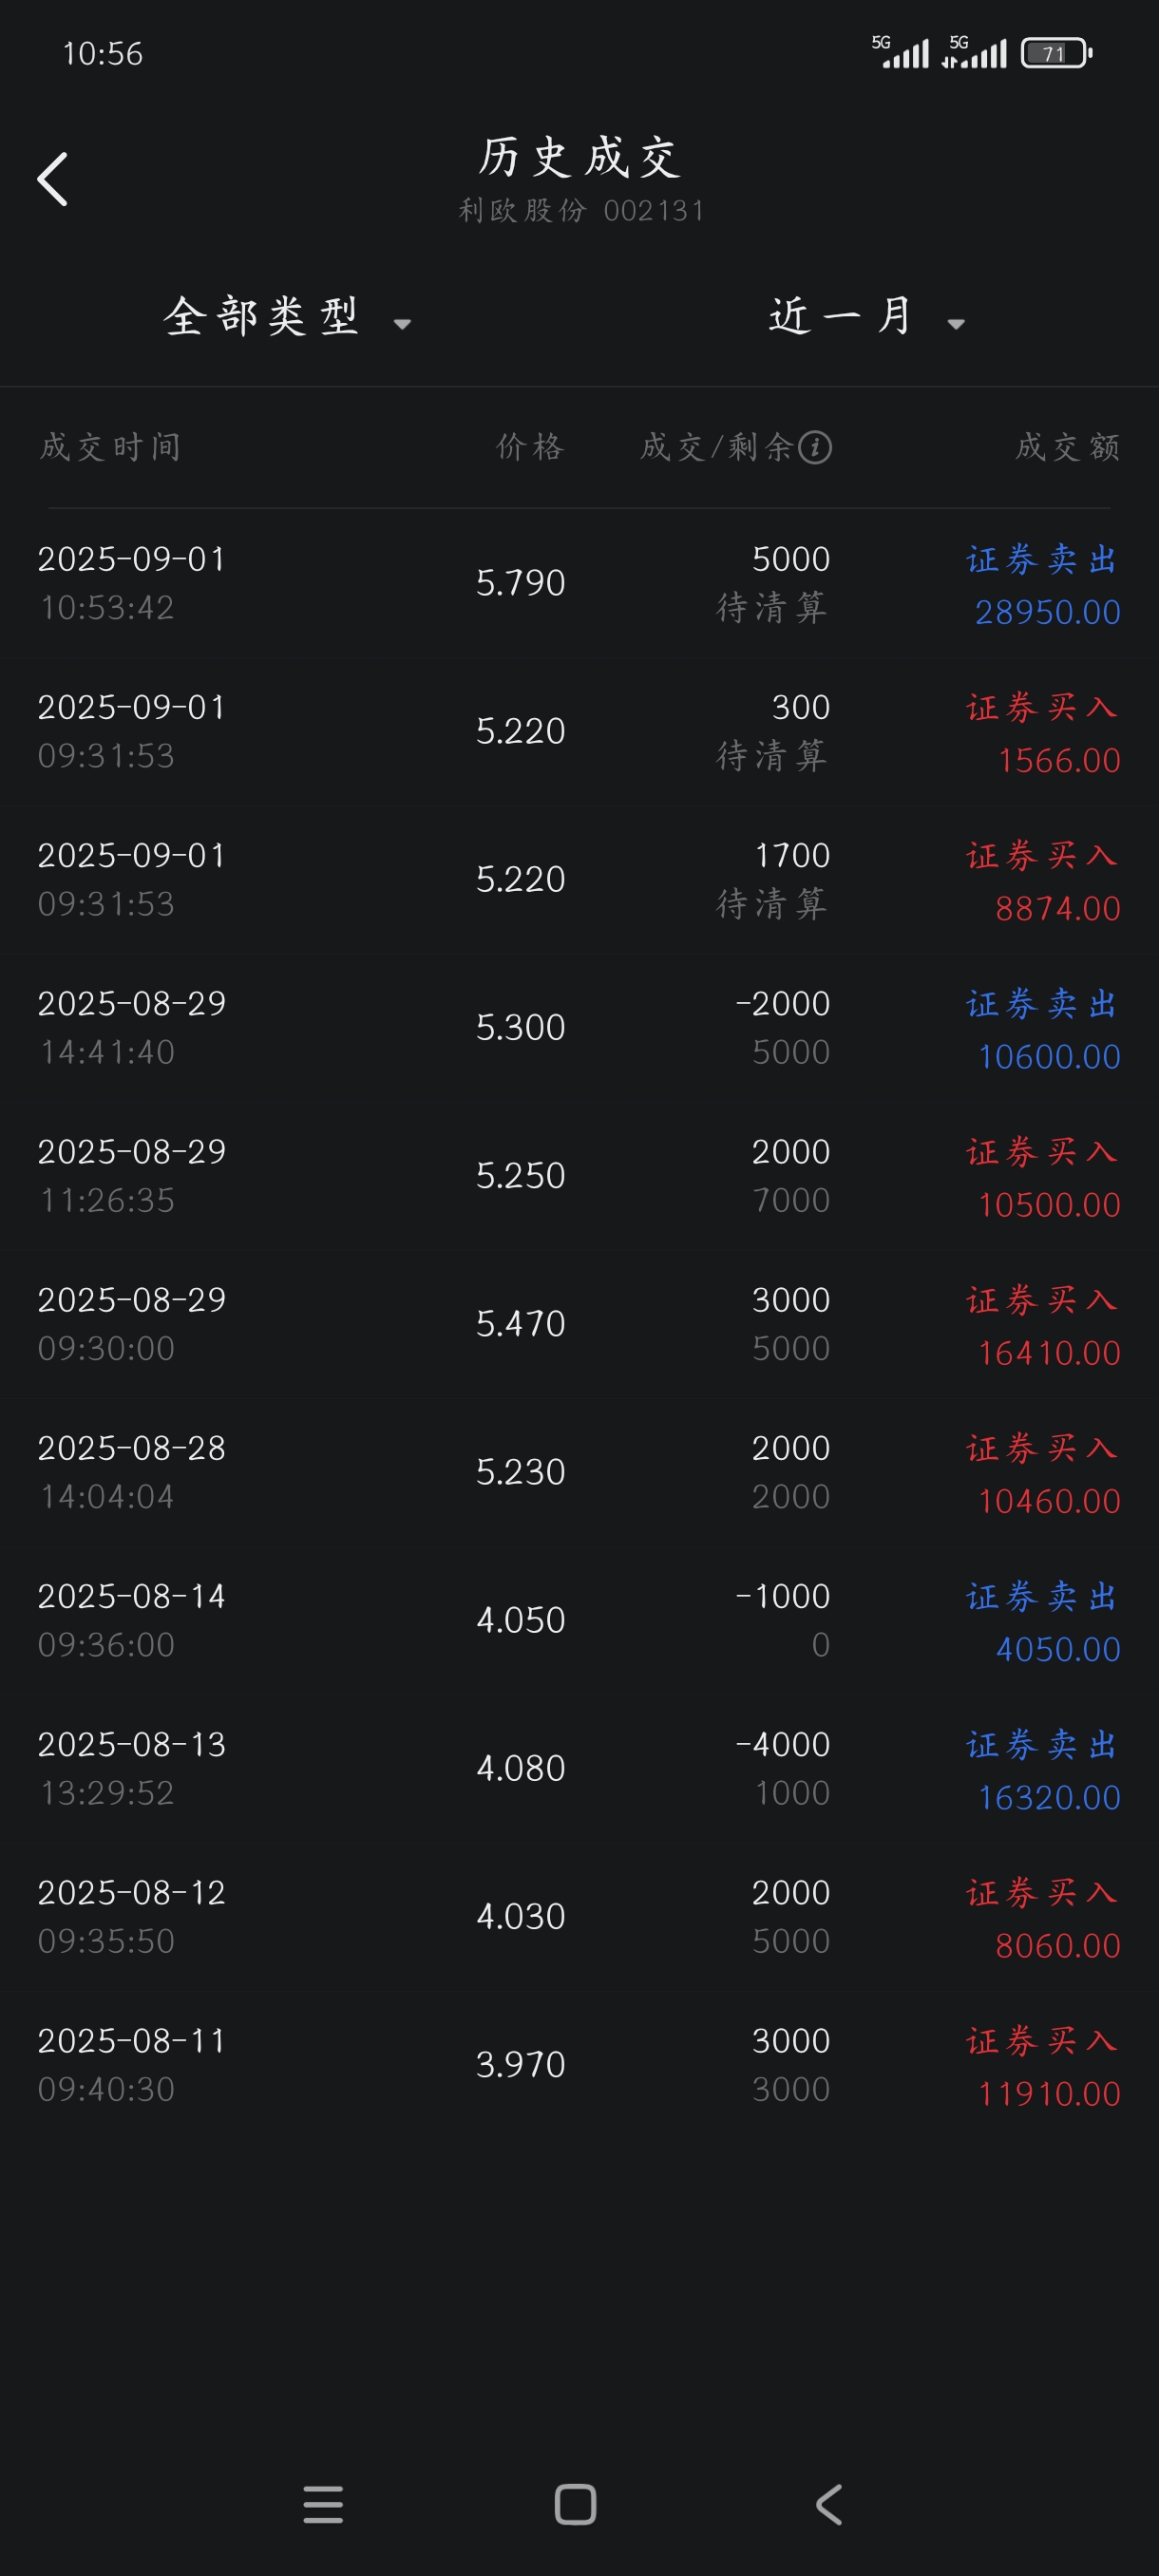
Task: Open the info icon beside 成交/剩余
Action: point(815,447)
